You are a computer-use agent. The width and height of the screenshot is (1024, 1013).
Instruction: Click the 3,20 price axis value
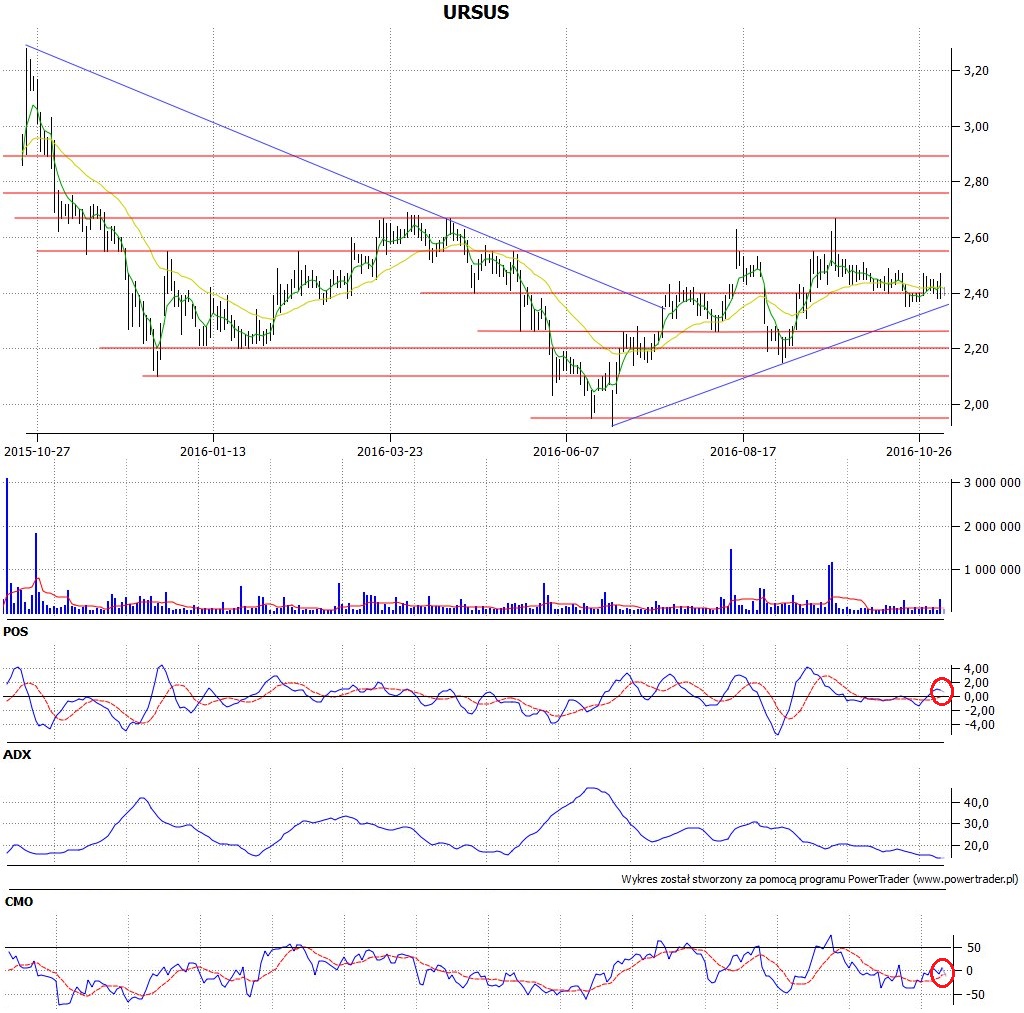976,71
